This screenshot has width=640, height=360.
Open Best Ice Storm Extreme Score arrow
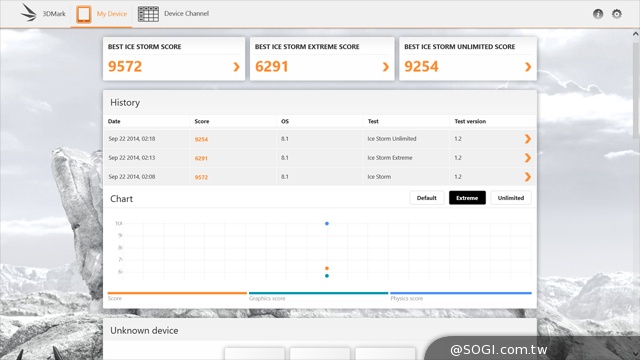point(386,67)
